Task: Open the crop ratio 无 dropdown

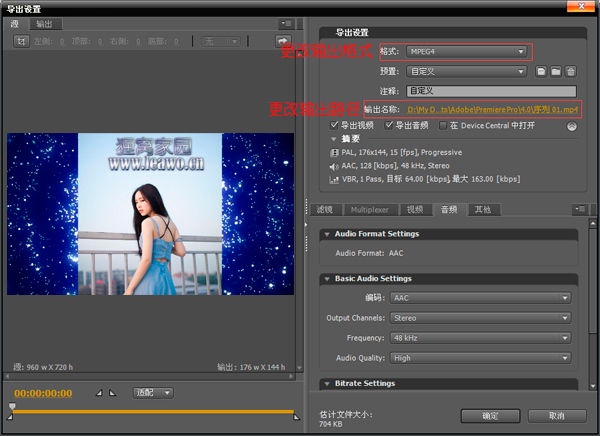Action: point(221,41)
